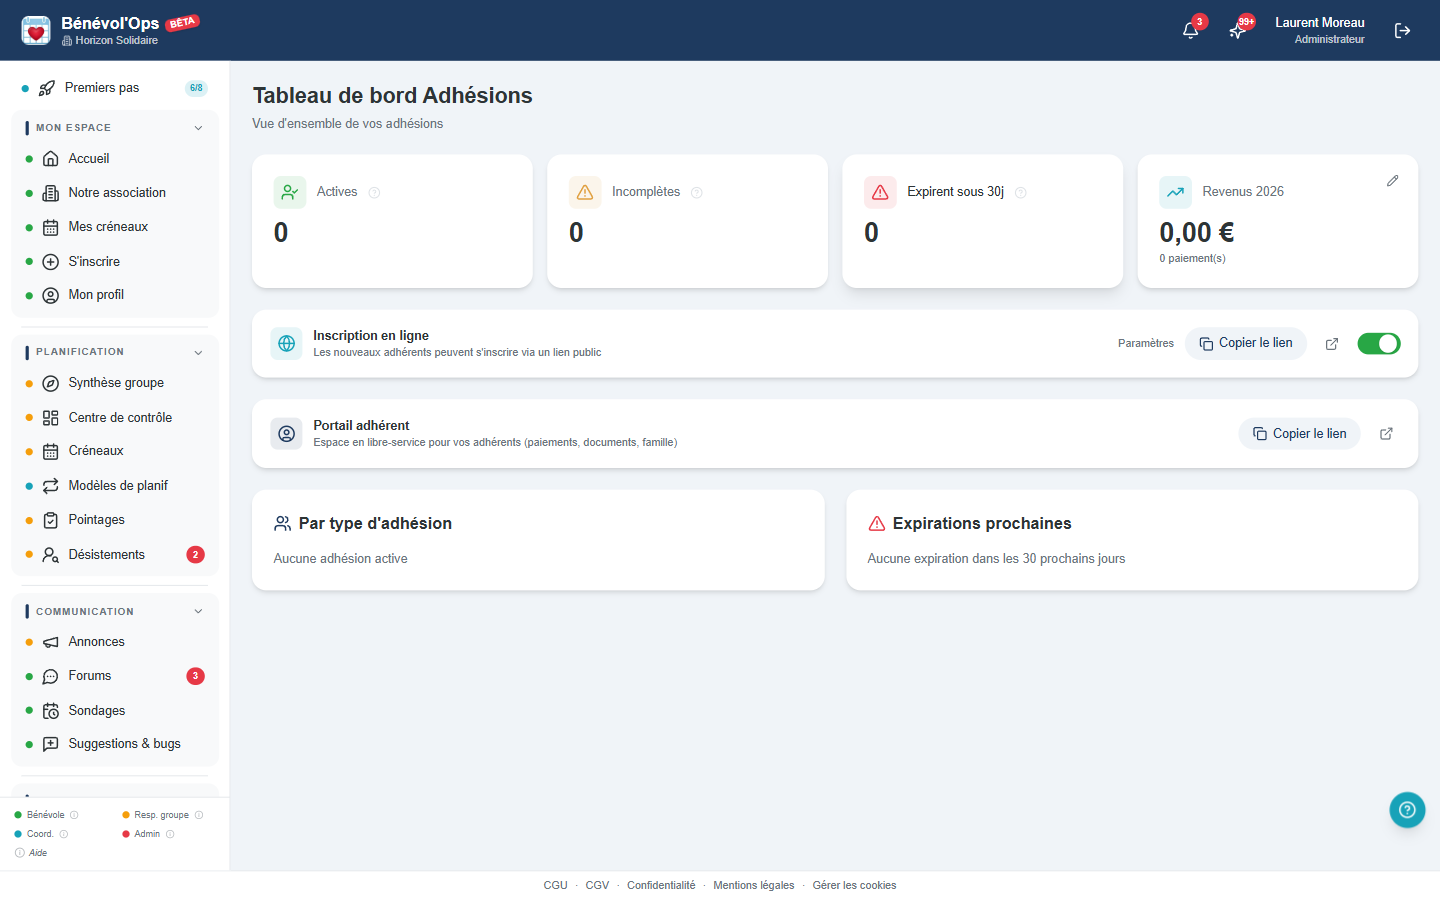Click the building icon for Notre association
Screen dimensions: 1440x900
point(51,193)
